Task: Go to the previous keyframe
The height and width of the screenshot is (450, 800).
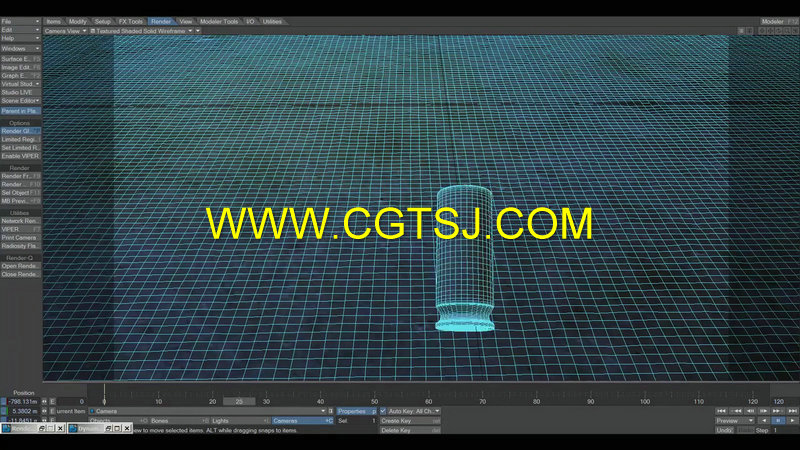Action: 735,411
